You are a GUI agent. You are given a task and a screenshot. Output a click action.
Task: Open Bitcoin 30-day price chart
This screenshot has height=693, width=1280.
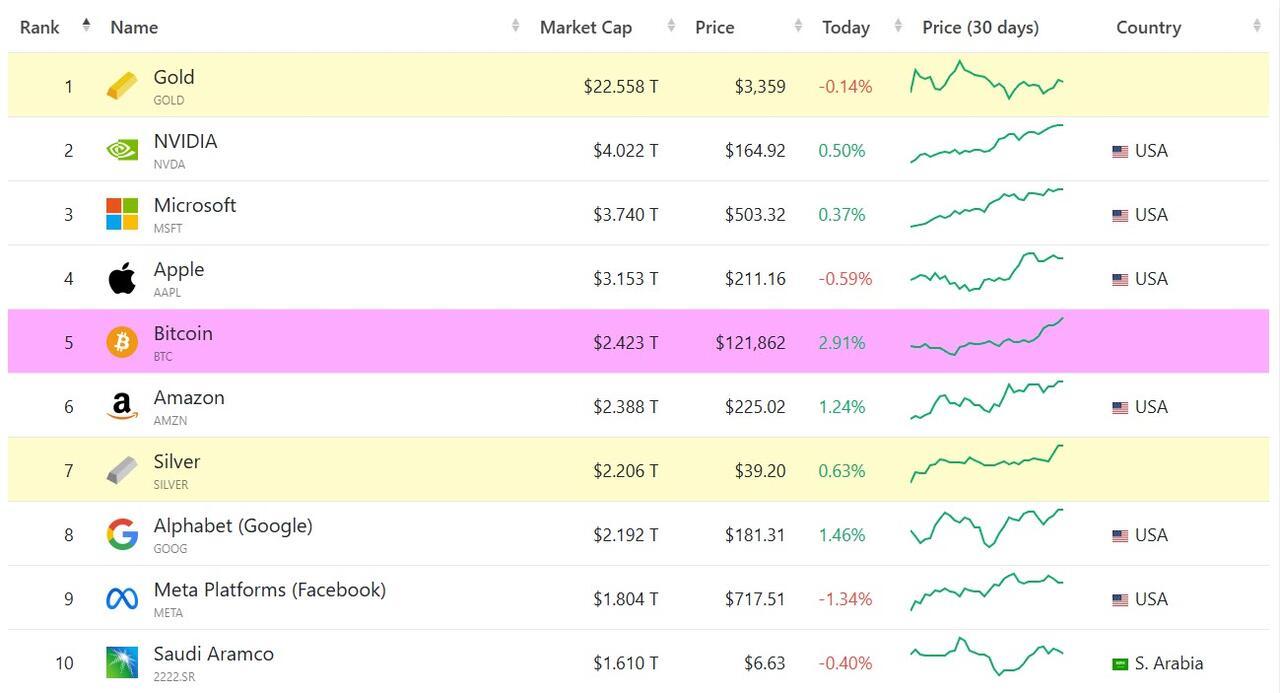(986, 338)
